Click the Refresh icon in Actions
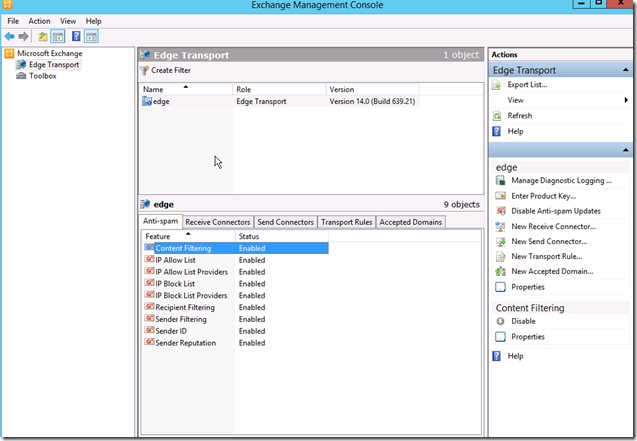The height and width of the screenshot is (441, 637). [x=496, y=116]
